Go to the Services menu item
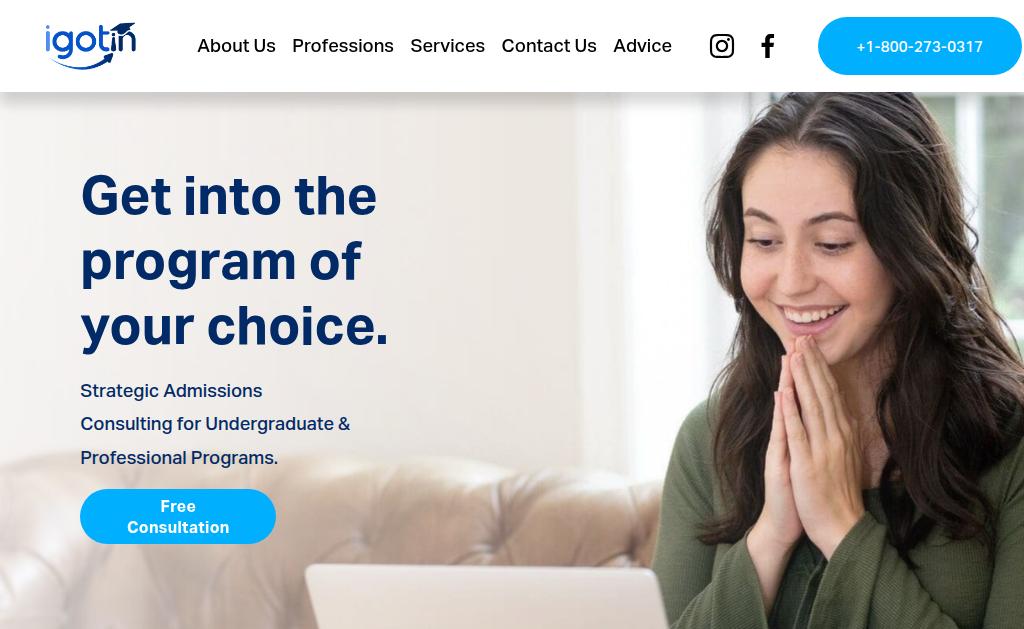 pyautogui.click(x=447, y=46)
